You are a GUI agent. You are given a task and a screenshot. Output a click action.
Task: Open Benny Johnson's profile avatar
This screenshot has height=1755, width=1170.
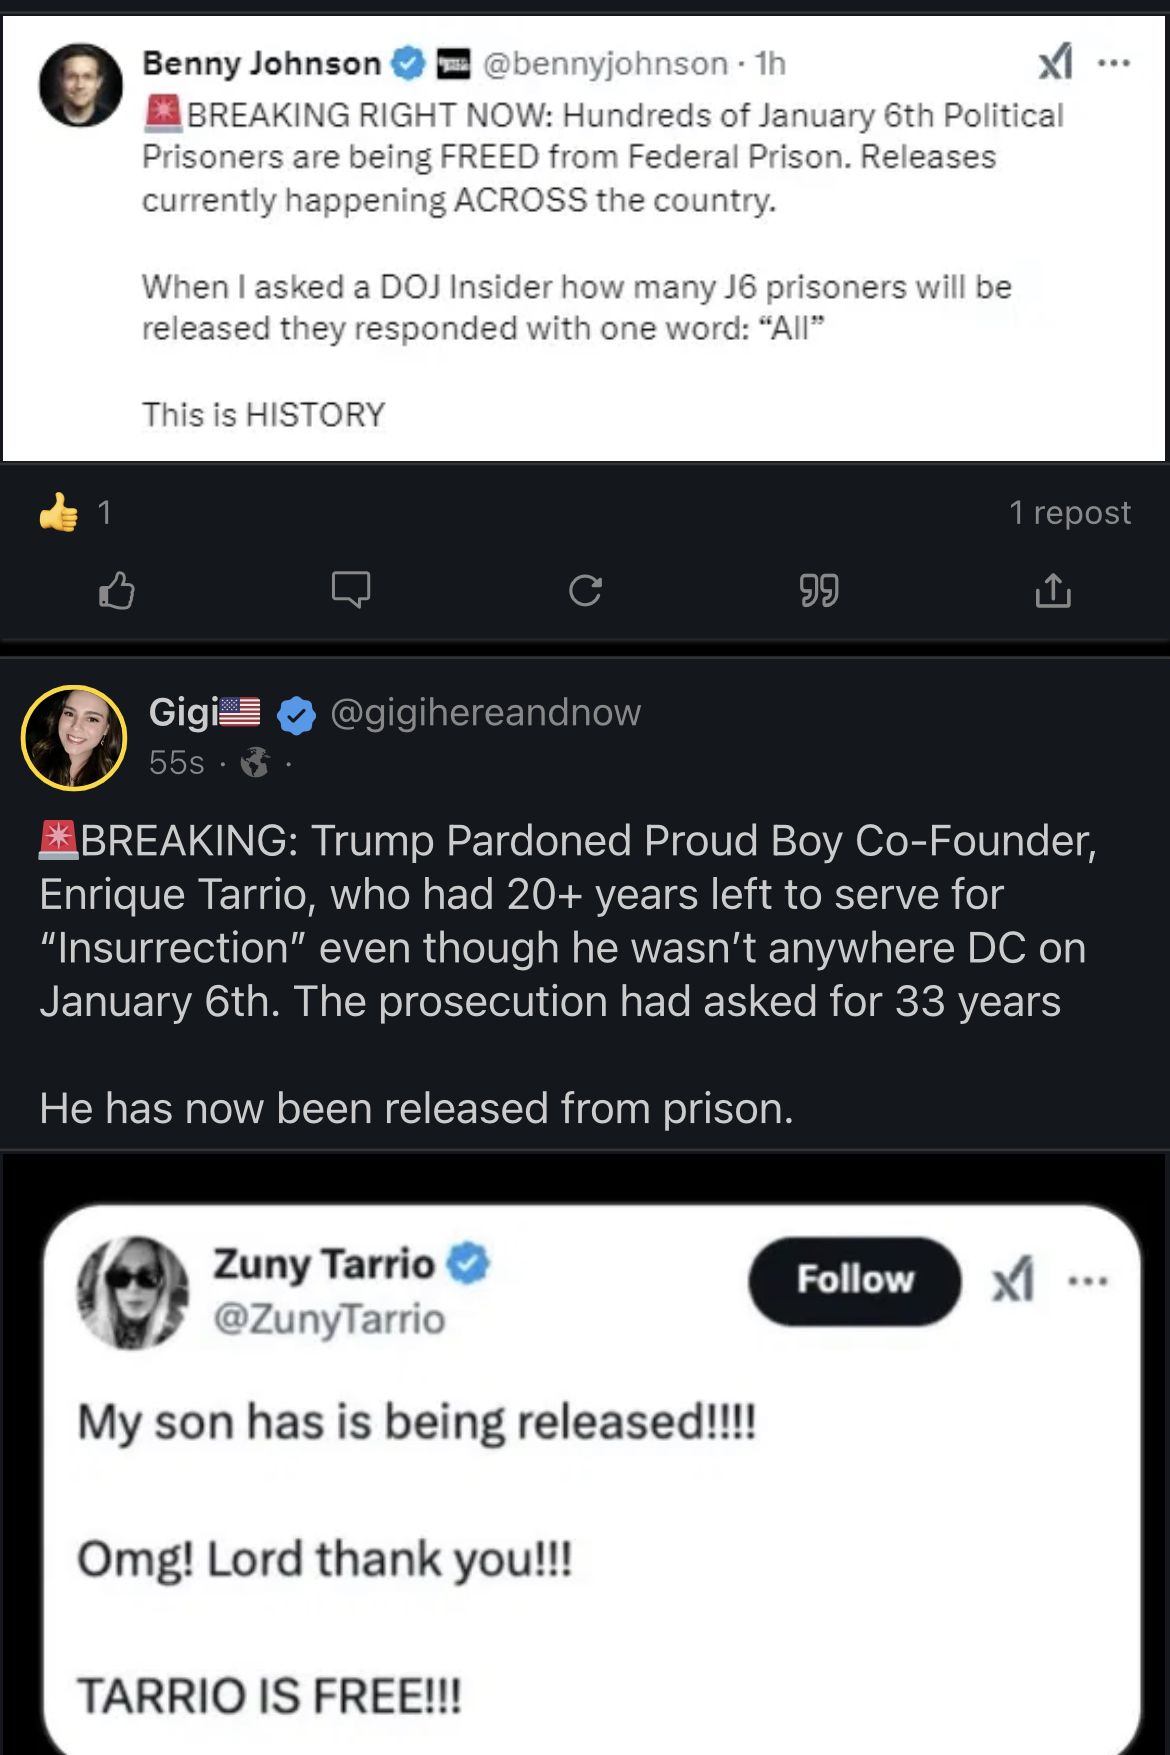[81, 85]
